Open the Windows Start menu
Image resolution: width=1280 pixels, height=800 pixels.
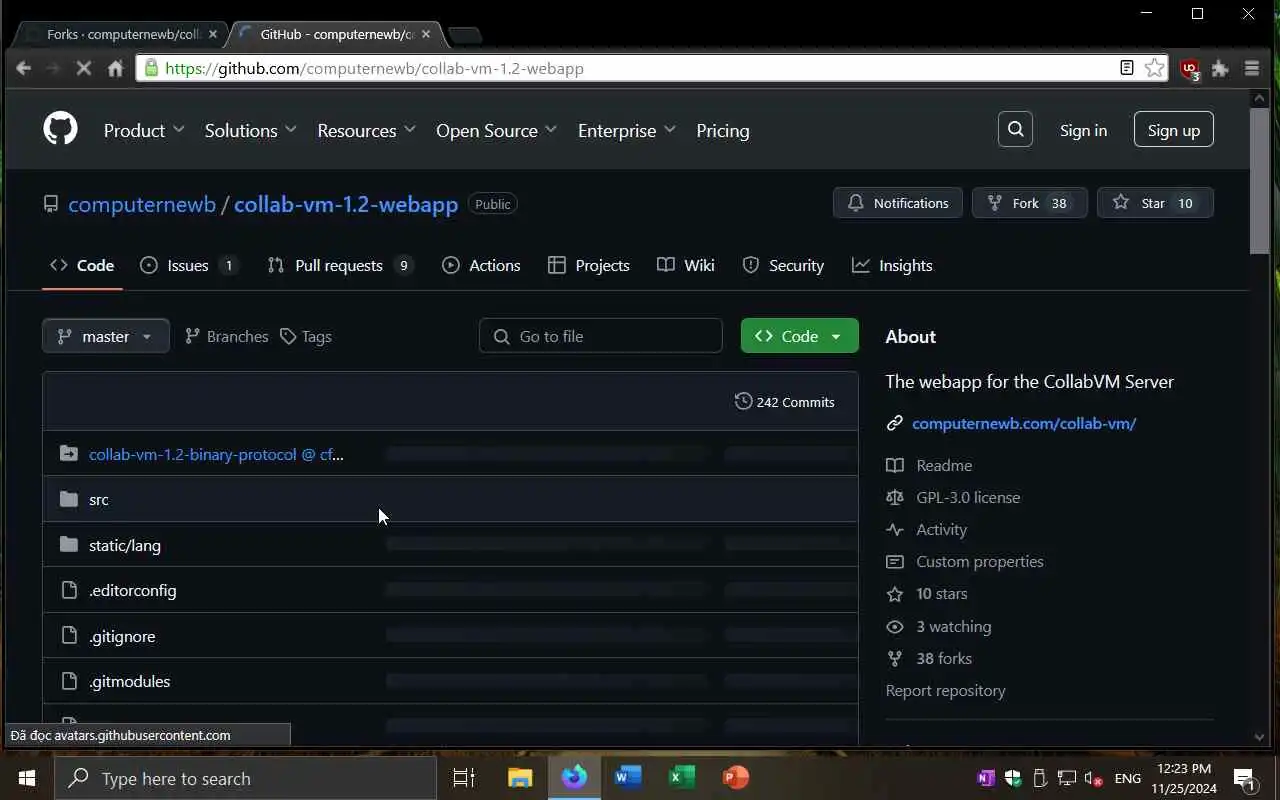(27, 778)
